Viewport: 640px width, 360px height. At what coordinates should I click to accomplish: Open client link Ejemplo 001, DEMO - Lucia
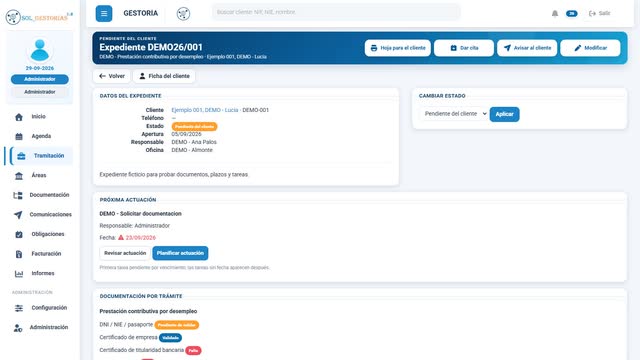(x=204, y=110)
